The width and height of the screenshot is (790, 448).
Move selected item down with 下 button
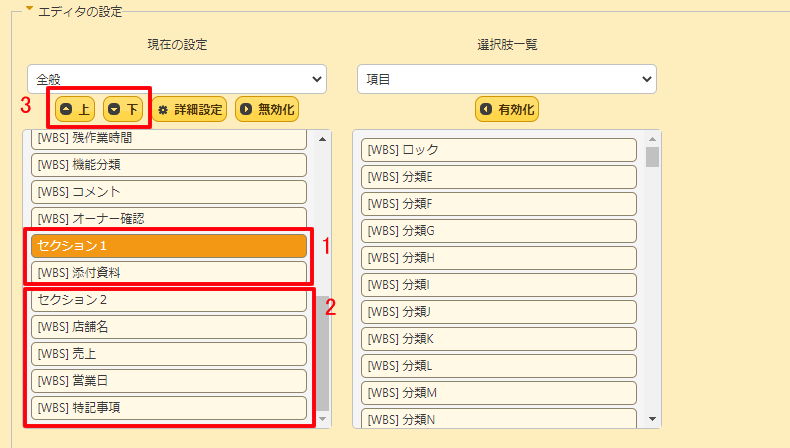point(123,109)
